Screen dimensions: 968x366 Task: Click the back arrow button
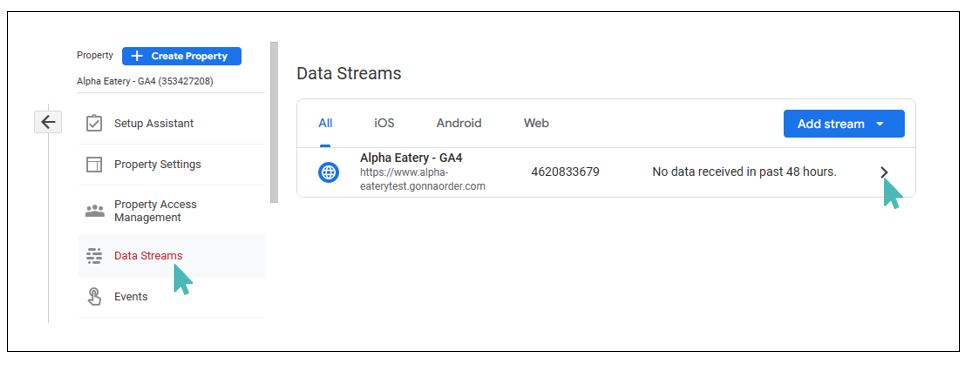(48, 122)
